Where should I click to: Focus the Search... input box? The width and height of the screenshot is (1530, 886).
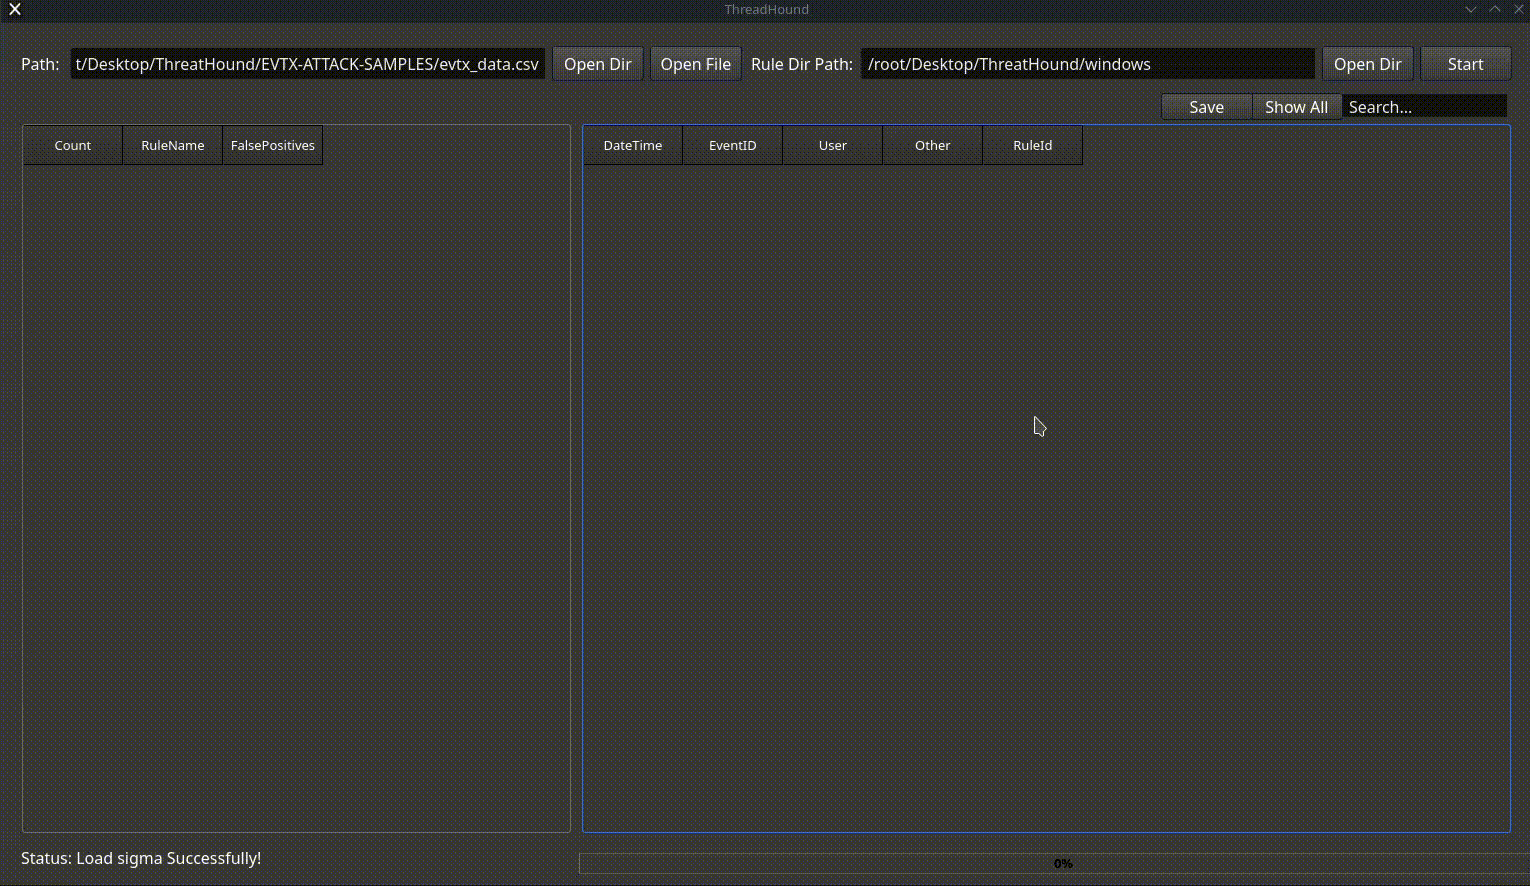click(1424, 107)
